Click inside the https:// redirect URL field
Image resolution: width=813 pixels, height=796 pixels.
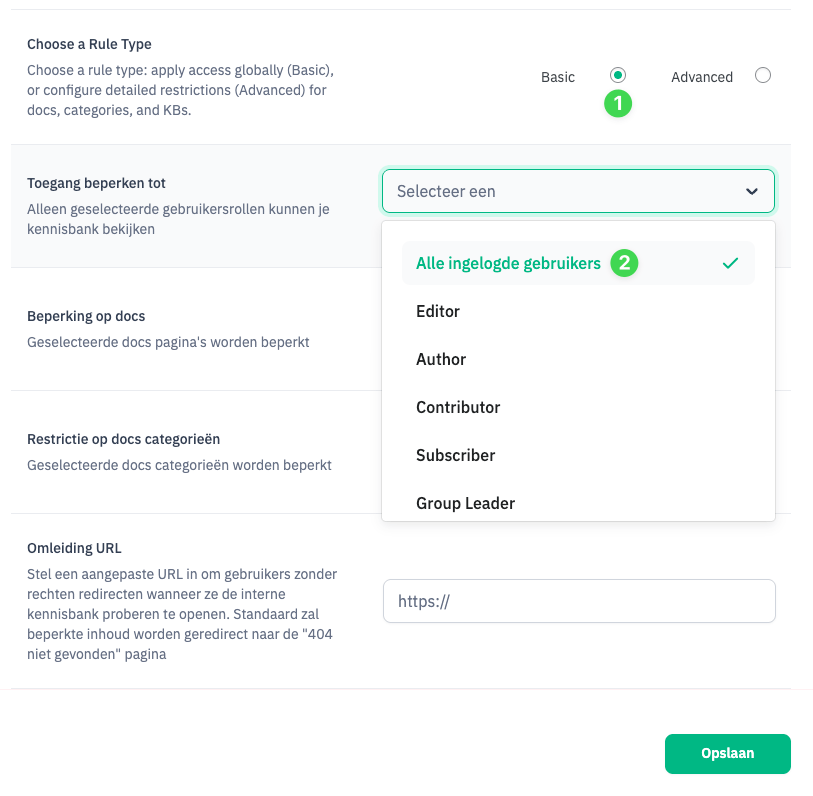[x=578, y=601]
